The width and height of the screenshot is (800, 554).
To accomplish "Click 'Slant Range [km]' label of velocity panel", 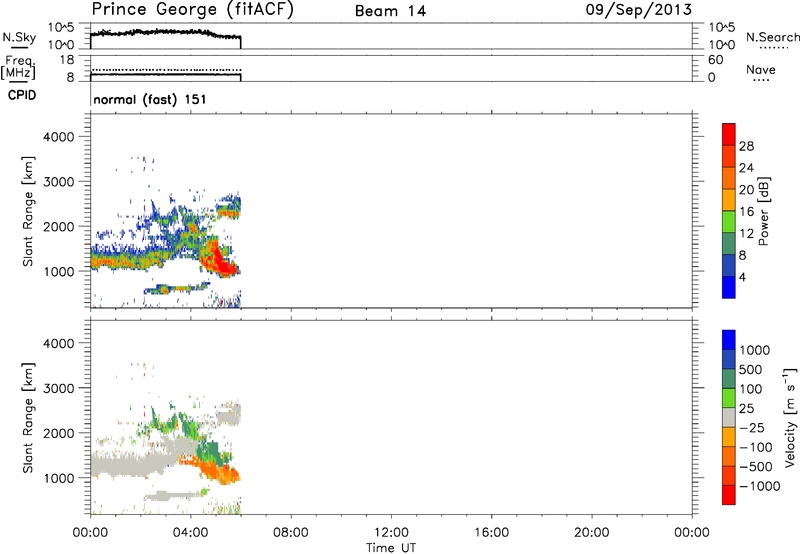I will click(28, 418).
